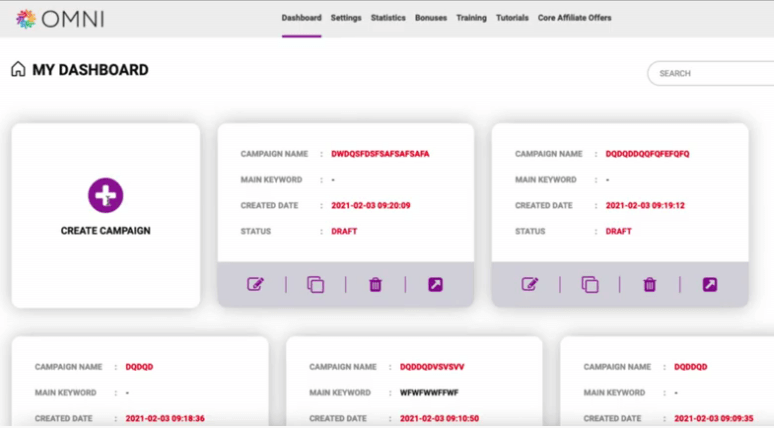Edit the DWDQSFDSFSAFSAFSAFA campaign

pos(255,284)
